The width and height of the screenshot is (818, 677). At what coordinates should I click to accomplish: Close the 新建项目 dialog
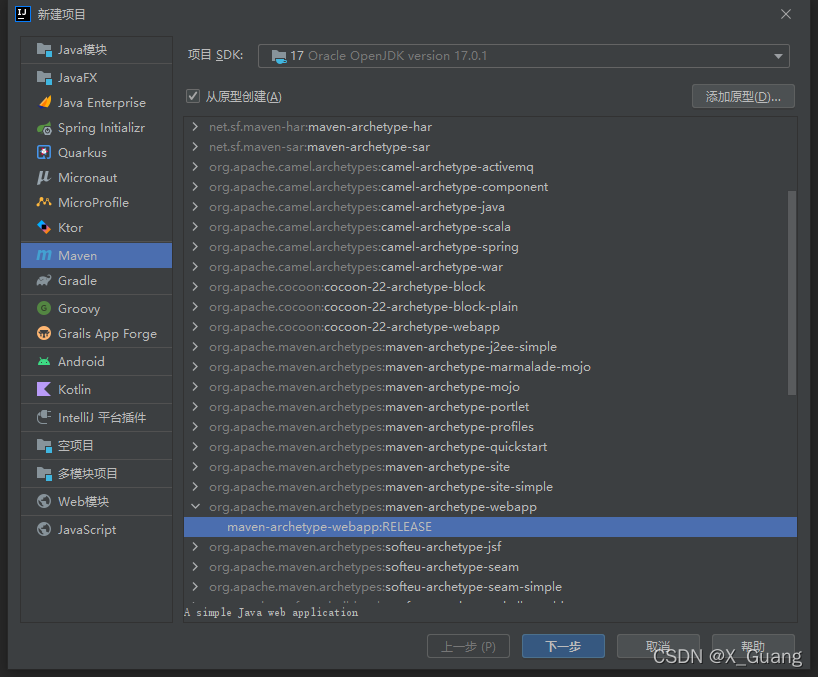786,14
